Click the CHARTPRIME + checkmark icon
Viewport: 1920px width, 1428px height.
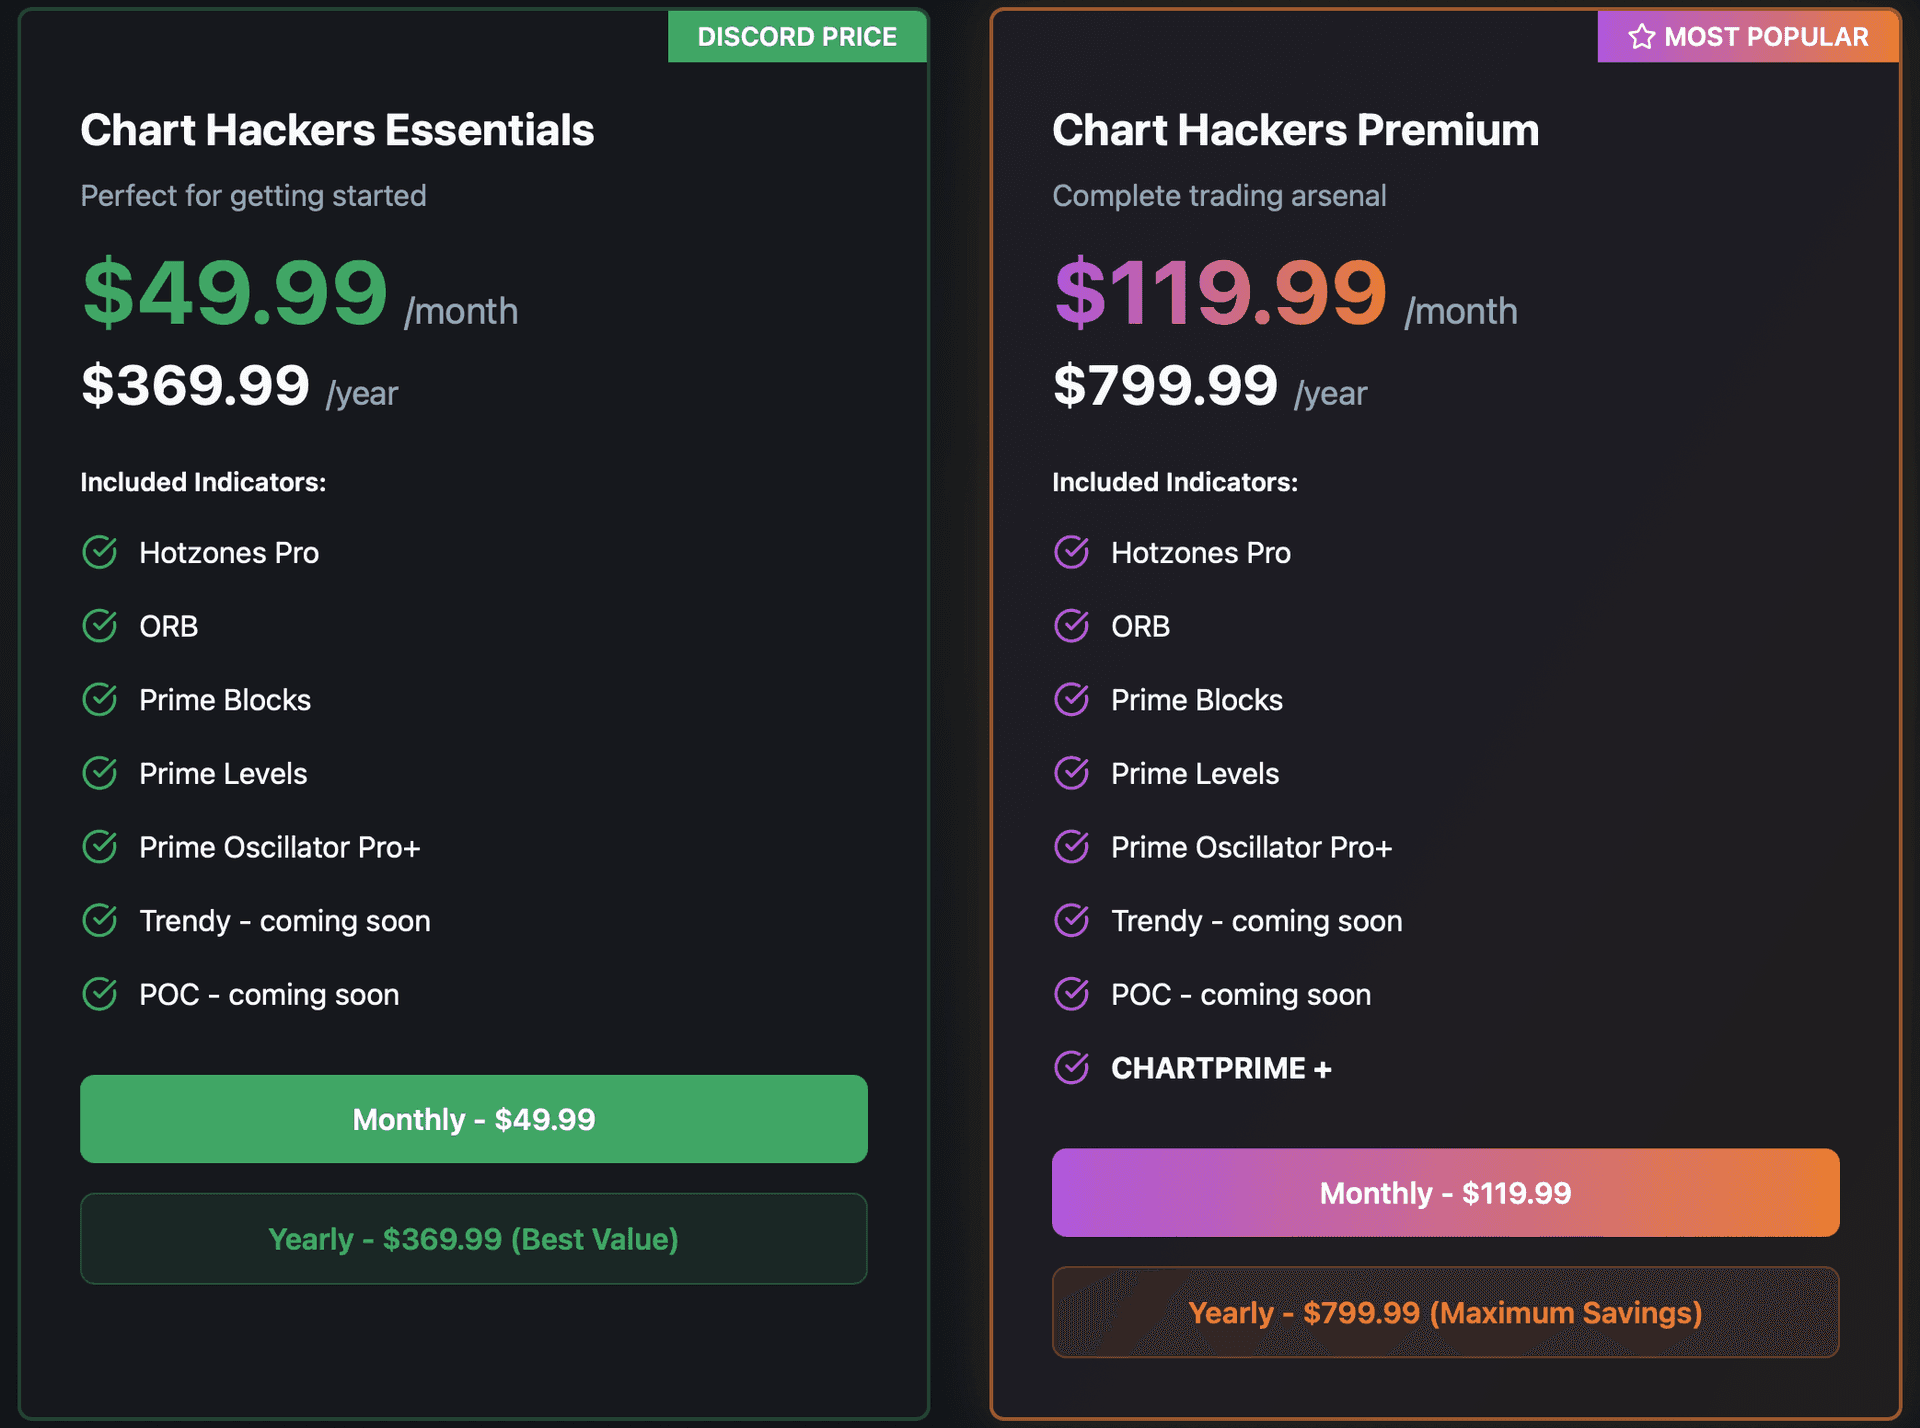[x=1072, y=1068]
